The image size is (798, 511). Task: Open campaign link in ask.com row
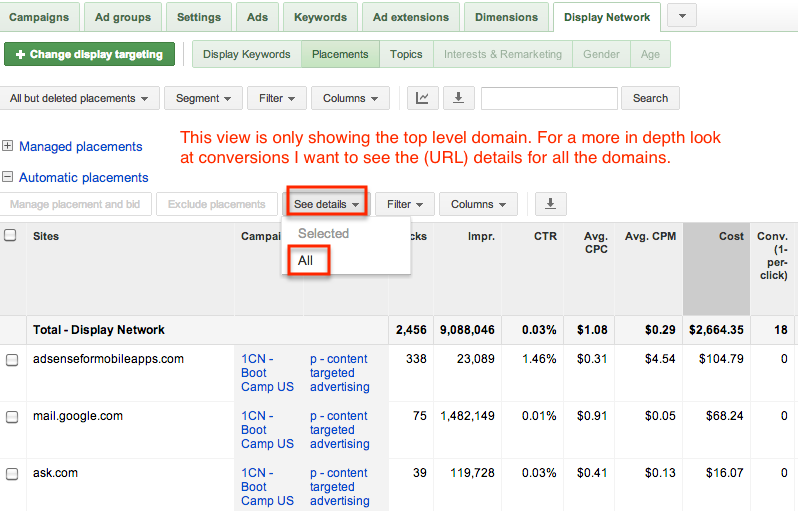[267, 487]
